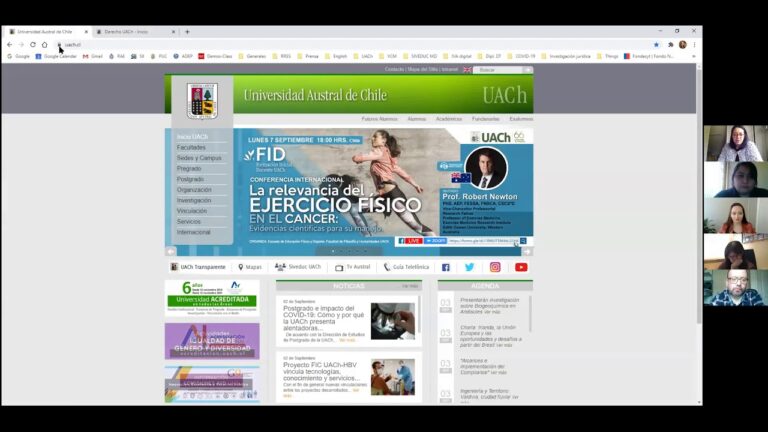768x432 pixels.
Task: Open the Investigación jurídica bookmarks folder
Action: click(x=566, y=56)
